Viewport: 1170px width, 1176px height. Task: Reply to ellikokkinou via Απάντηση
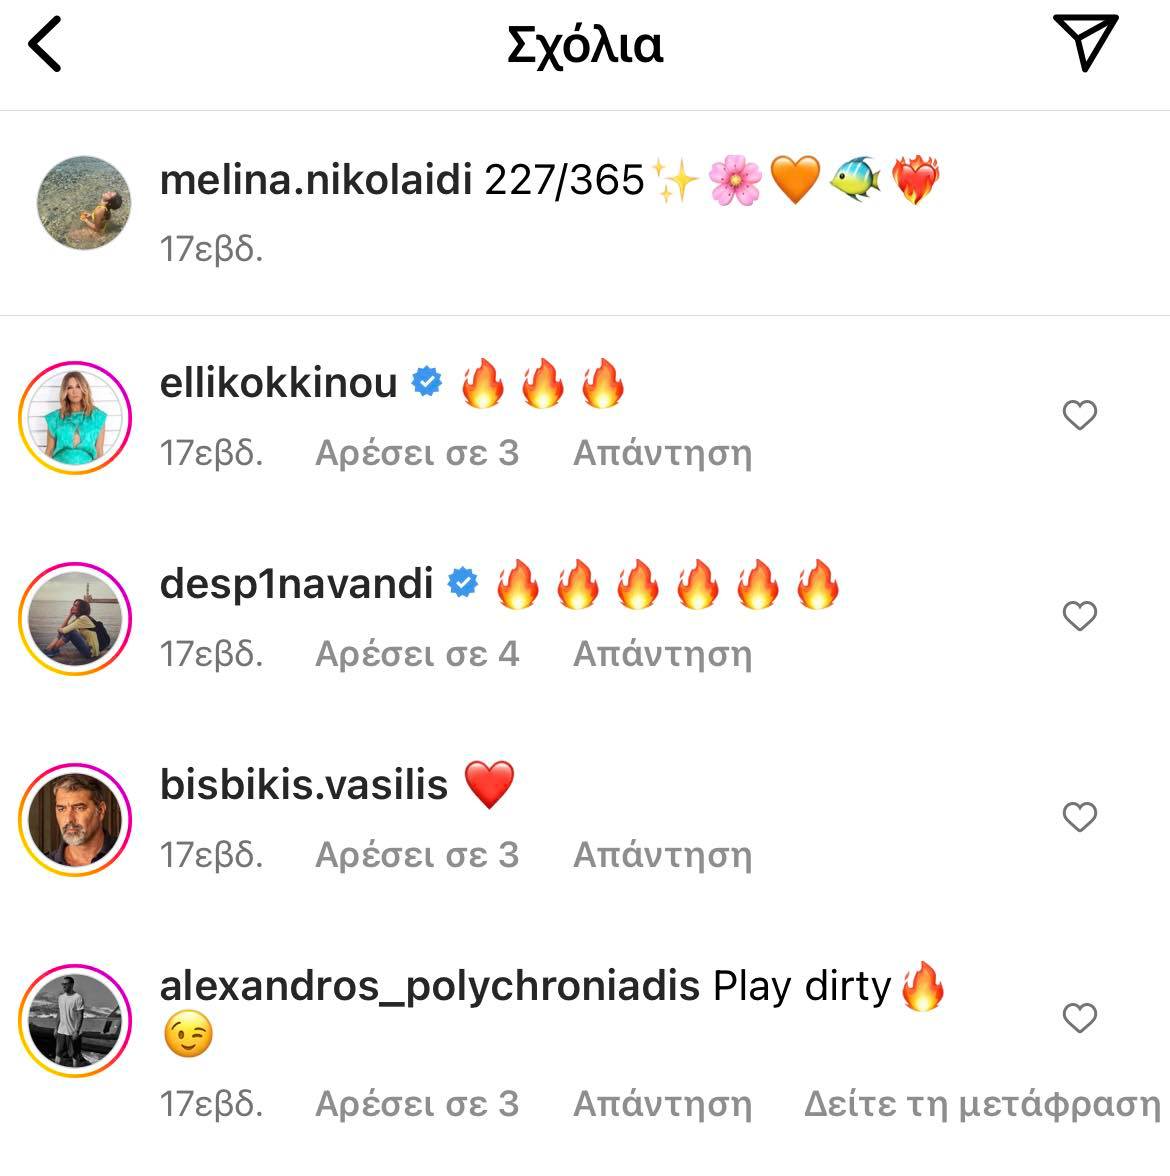click(662, 454)
